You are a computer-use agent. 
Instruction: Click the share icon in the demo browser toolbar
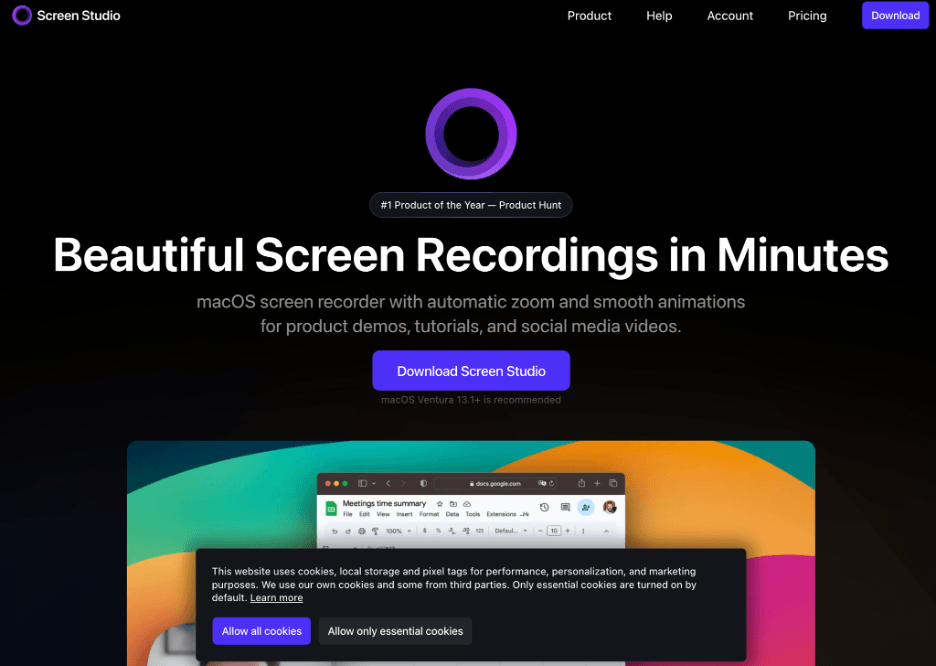pyautogui.click(x=581, y=483)
